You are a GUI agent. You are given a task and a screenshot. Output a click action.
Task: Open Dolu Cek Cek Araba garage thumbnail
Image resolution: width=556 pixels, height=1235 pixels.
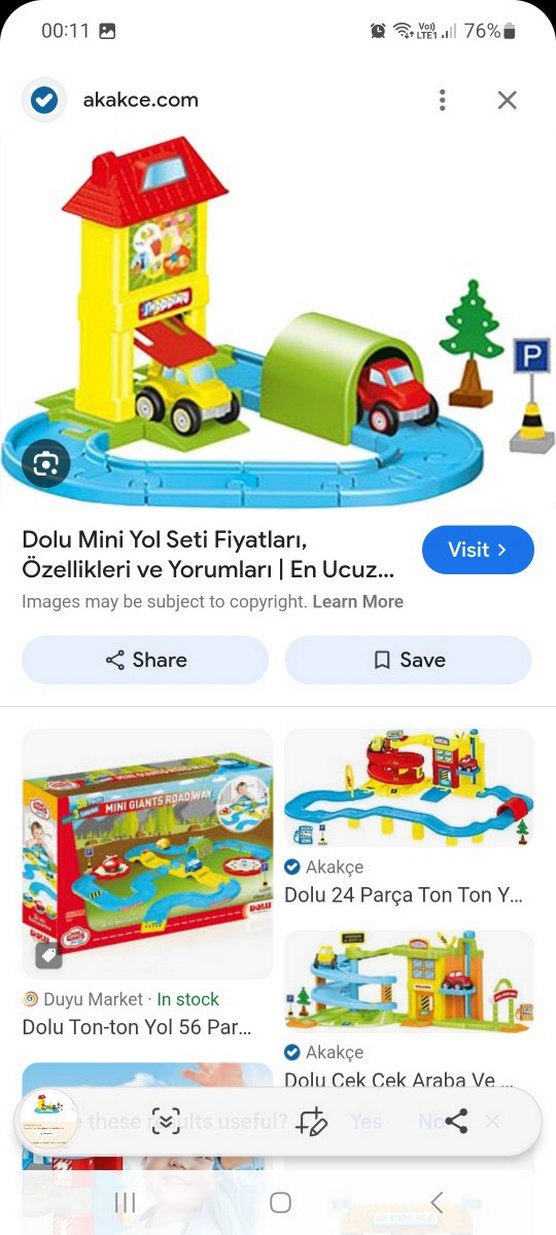[409, 982]
